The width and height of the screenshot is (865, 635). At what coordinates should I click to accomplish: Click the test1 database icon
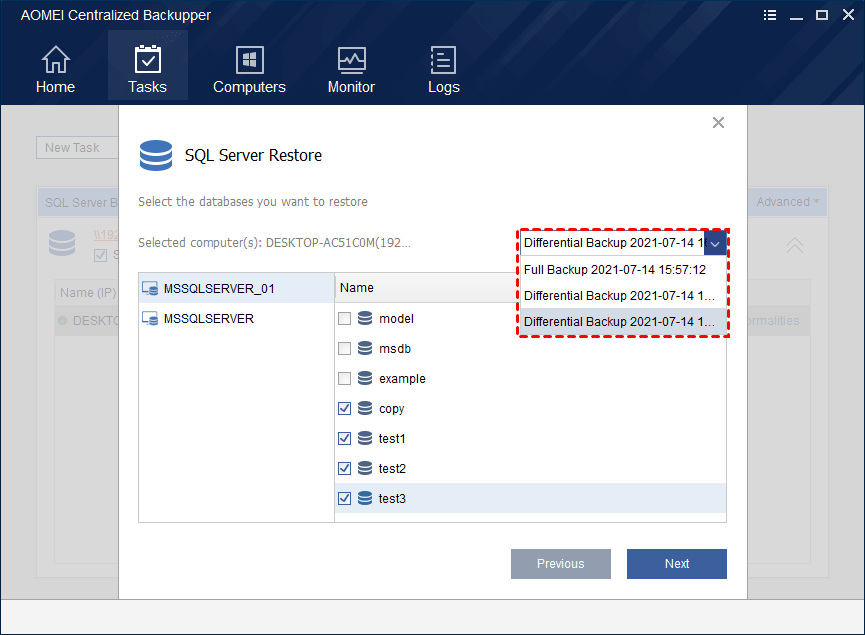pos(365,437)
